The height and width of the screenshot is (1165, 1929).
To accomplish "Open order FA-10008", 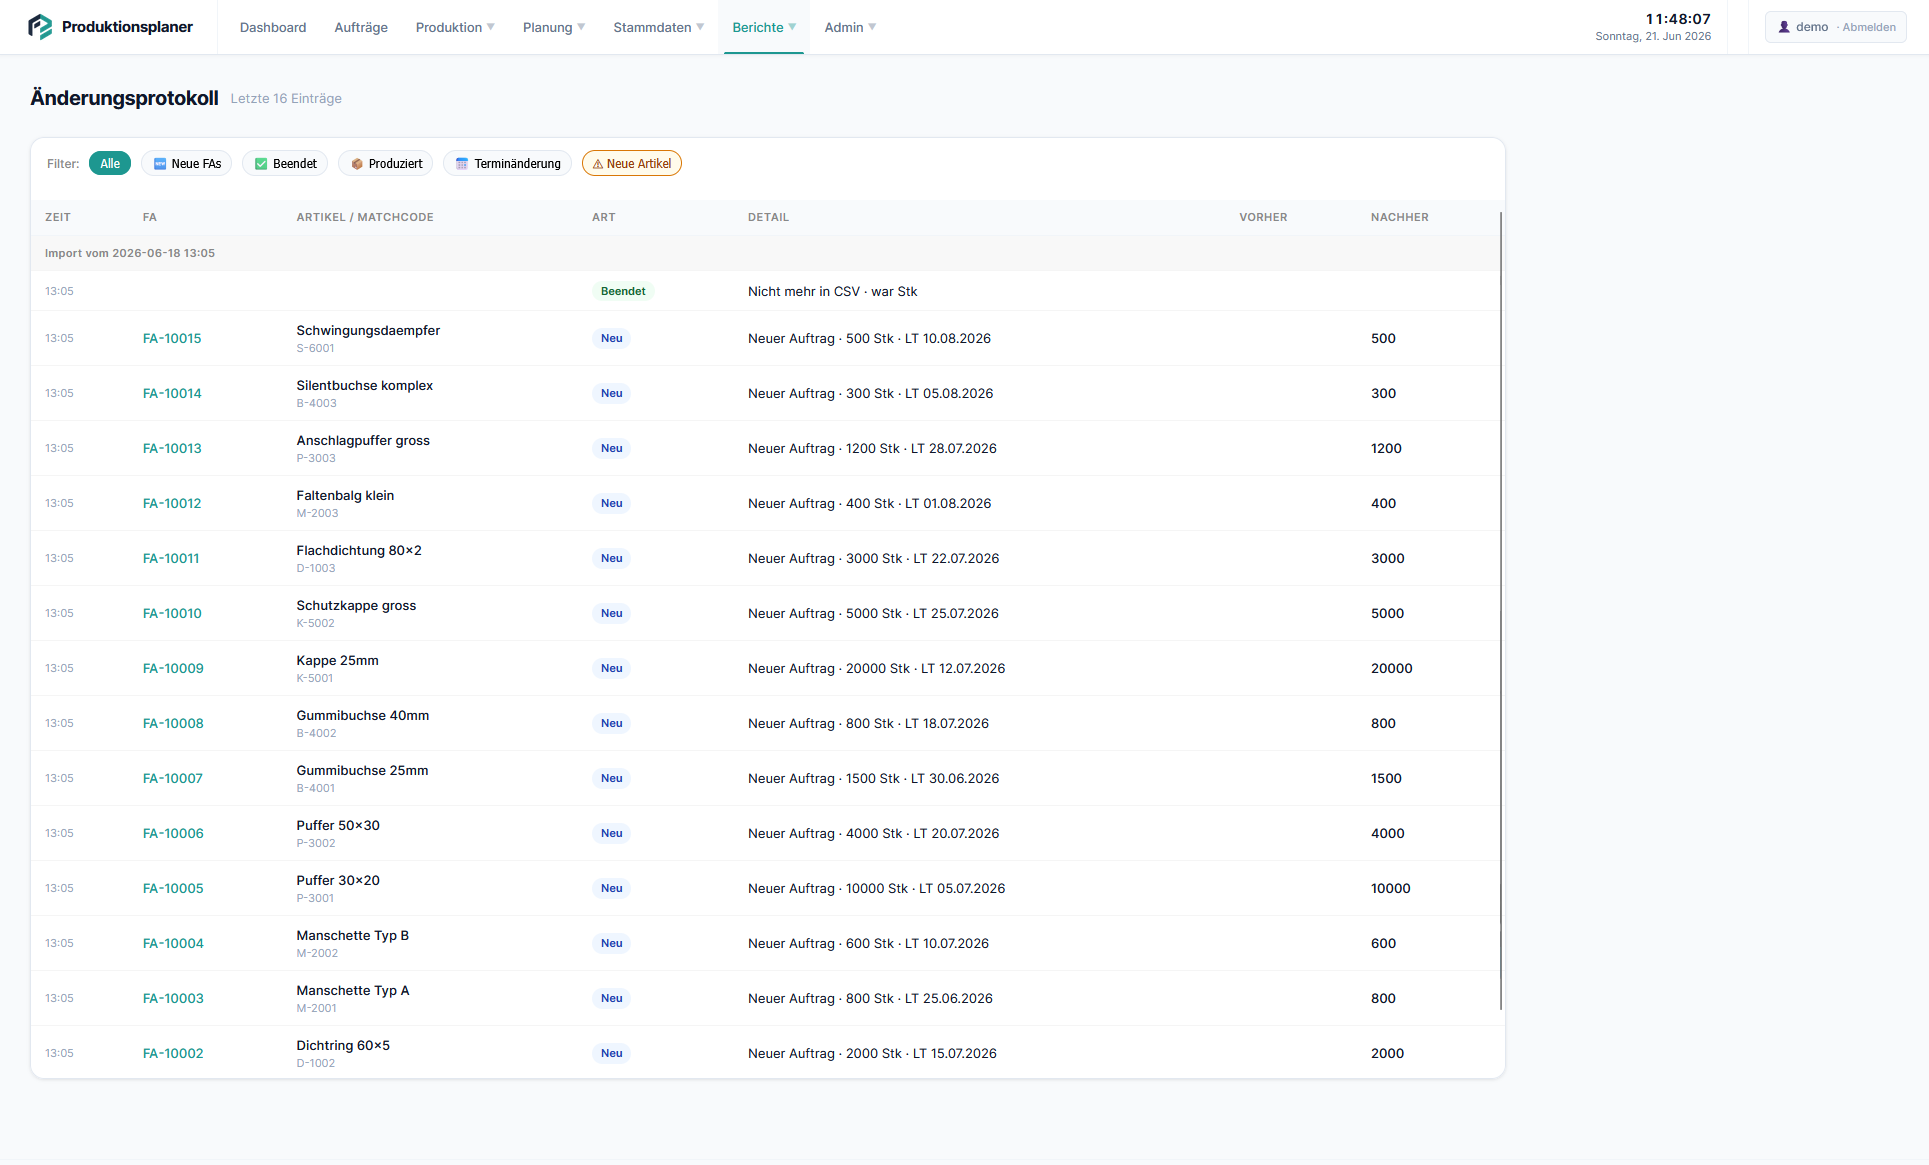I will coord(173,723).
